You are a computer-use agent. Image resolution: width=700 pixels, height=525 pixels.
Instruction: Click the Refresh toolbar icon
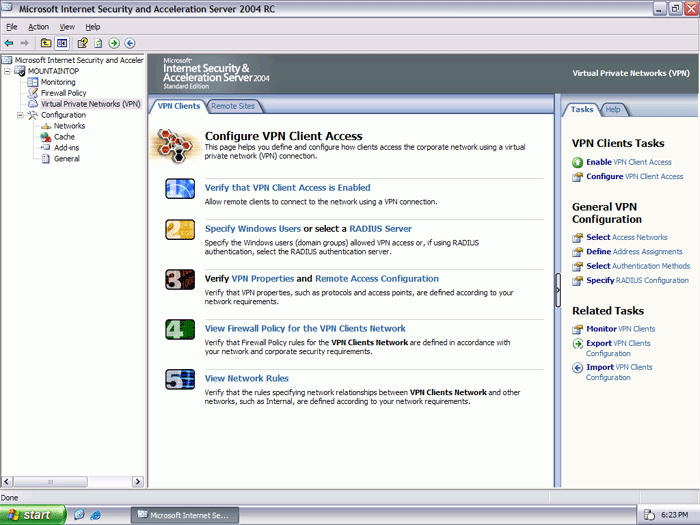point(98,43)
